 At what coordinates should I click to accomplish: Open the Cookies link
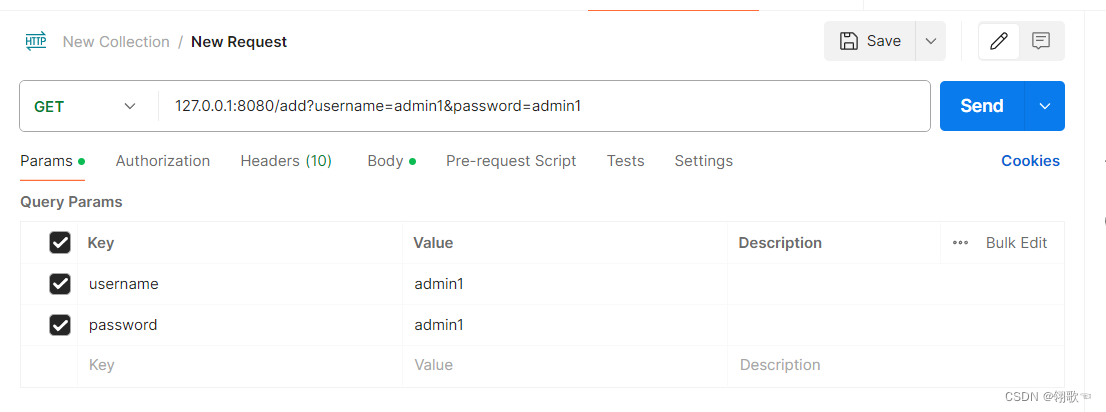point(1030,161)
